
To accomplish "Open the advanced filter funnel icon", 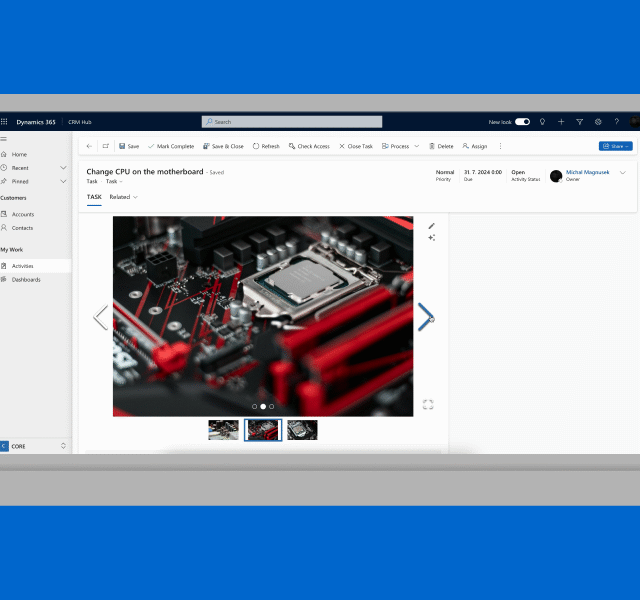I will [580, 122].
